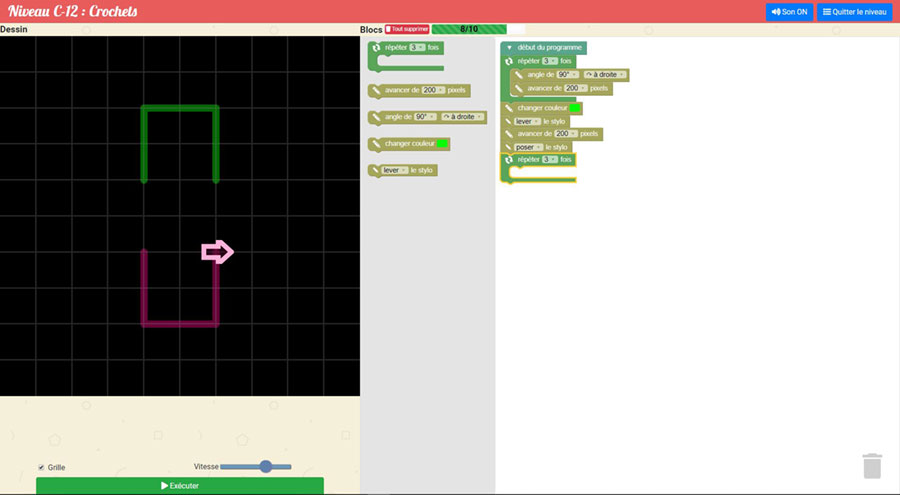900x495 pixels.
Task: Toggle sound with Son ON button
Action: coord(789,12)
